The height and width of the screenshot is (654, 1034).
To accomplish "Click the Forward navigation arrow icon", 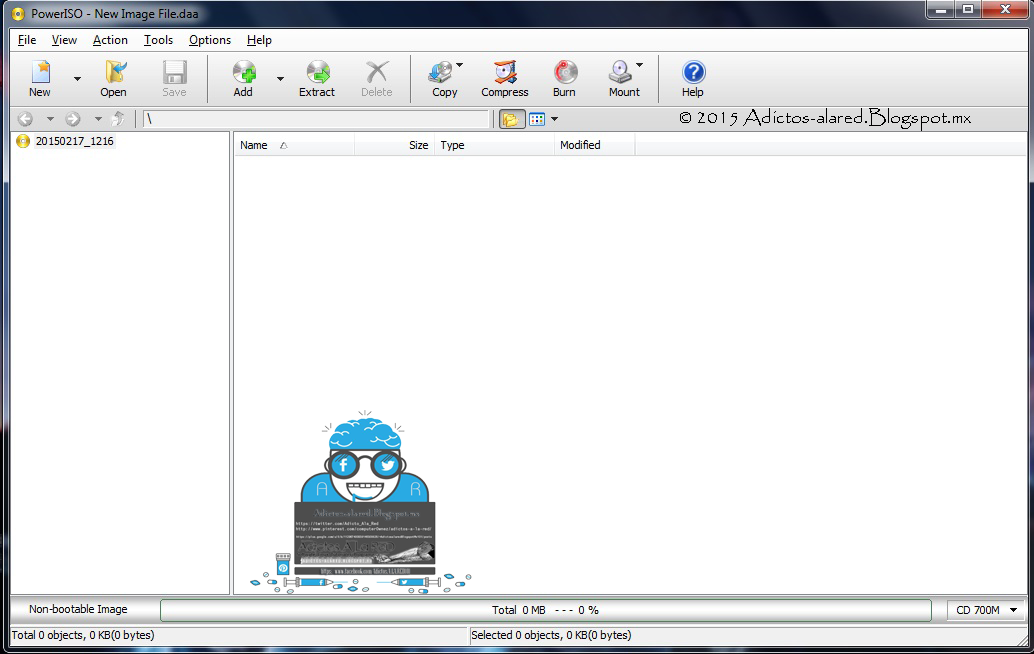I will (x=73, y=119).
